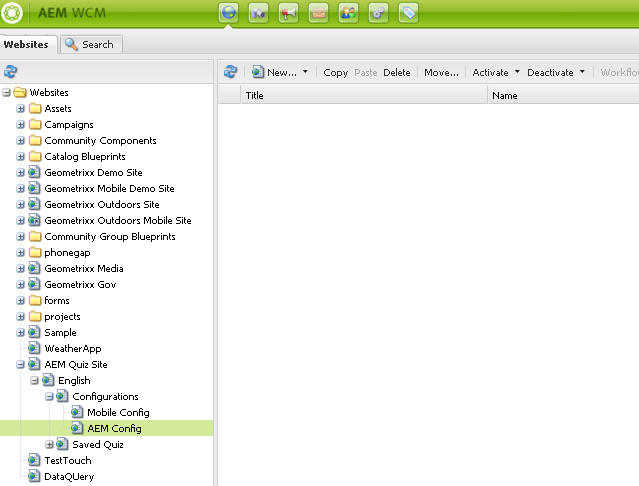Click the Geometrixx Media page icon
Viewport: 639px width, 486px height.
(34, 268)
